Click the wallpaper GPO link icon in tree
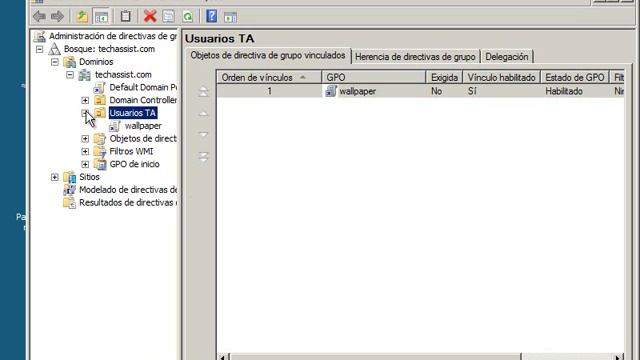640x360 pixels. (x=115, y=126)
